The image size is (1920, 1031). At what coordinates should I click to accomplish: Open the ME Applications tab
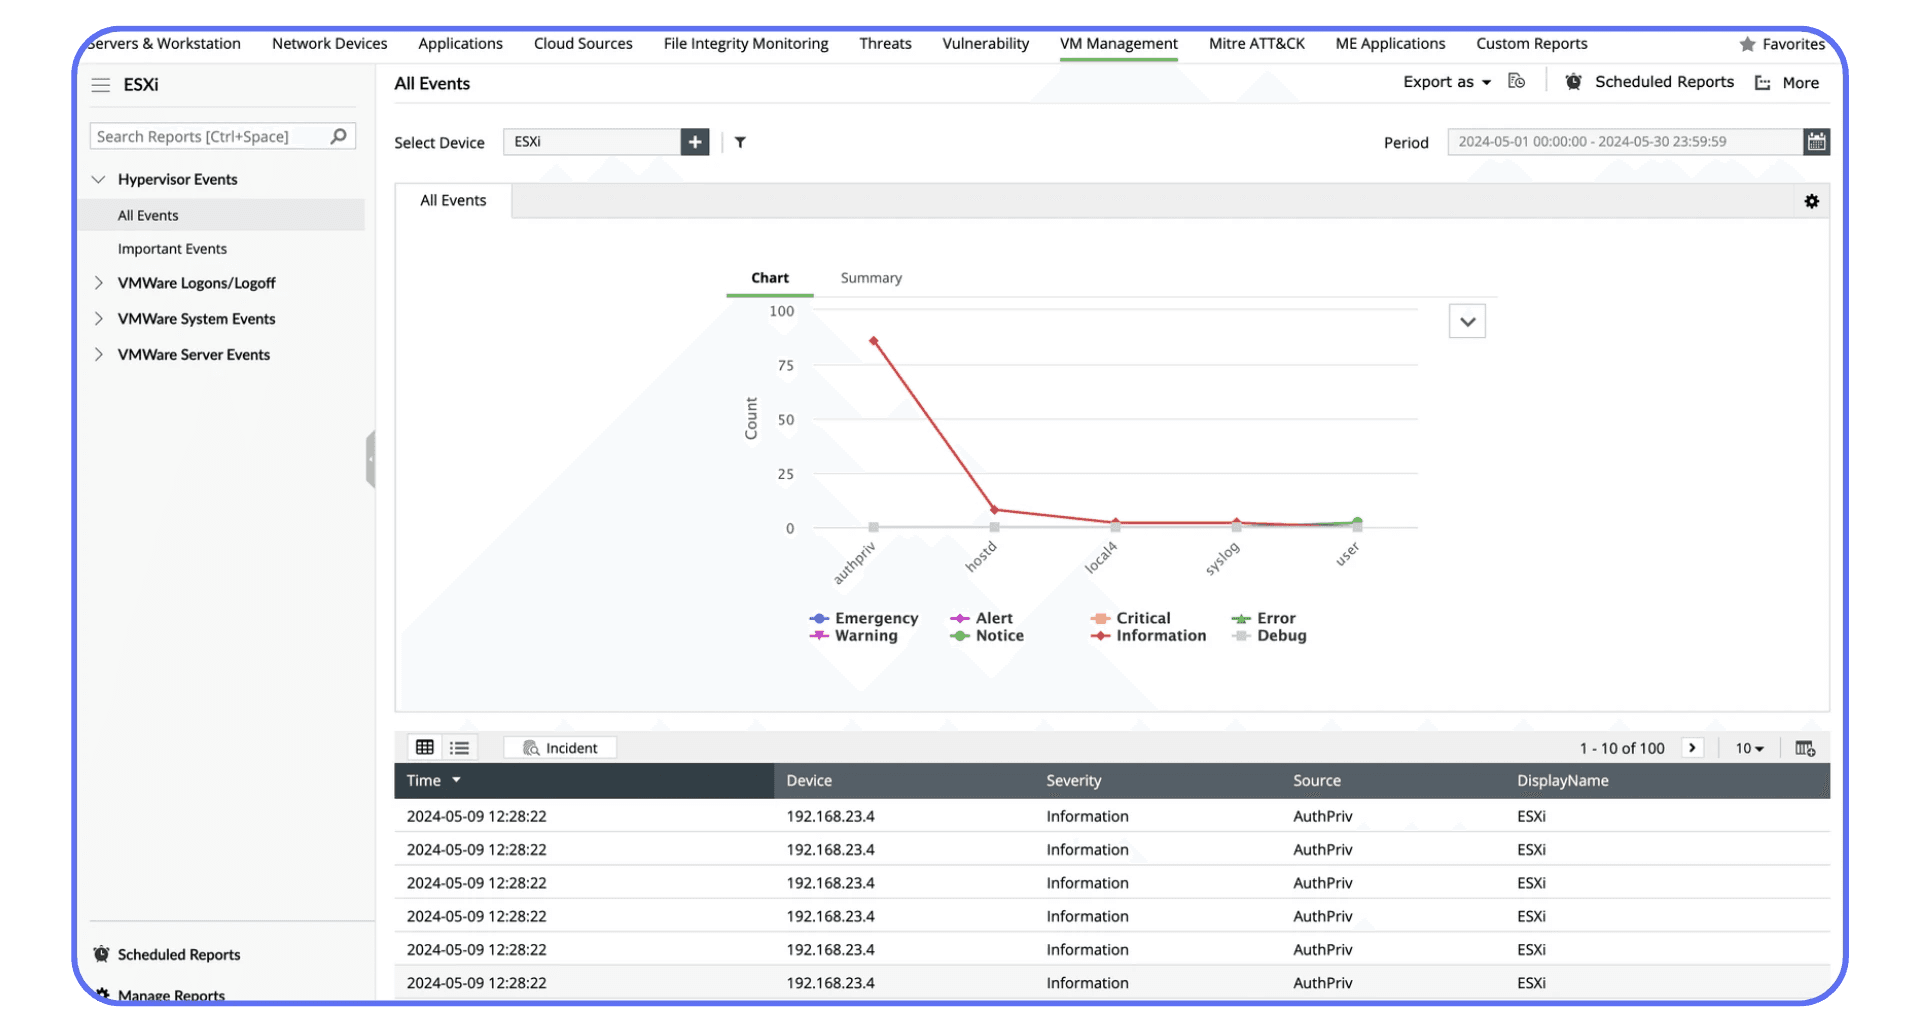click(x=1390, y=44)
